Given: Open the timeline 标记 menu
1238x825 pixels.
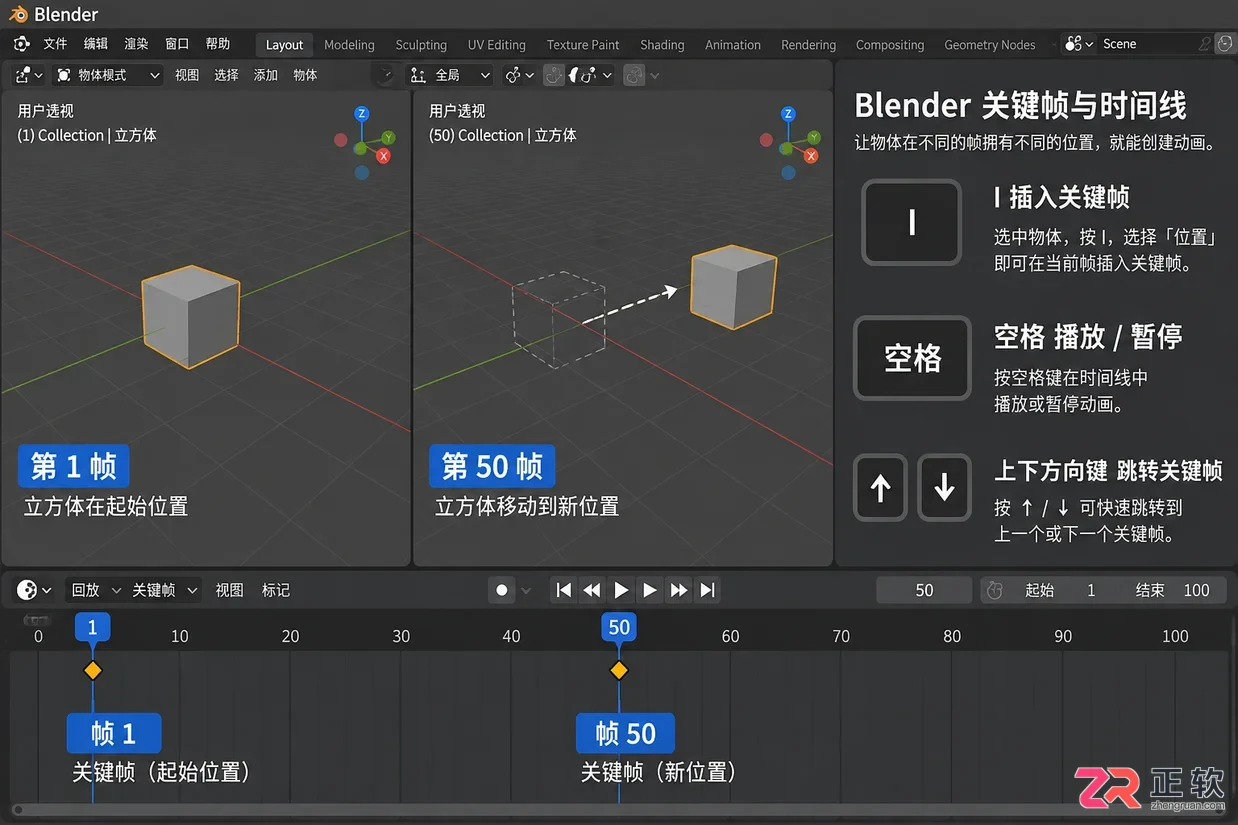Looking at the screenshot, I should coord(276,590).
